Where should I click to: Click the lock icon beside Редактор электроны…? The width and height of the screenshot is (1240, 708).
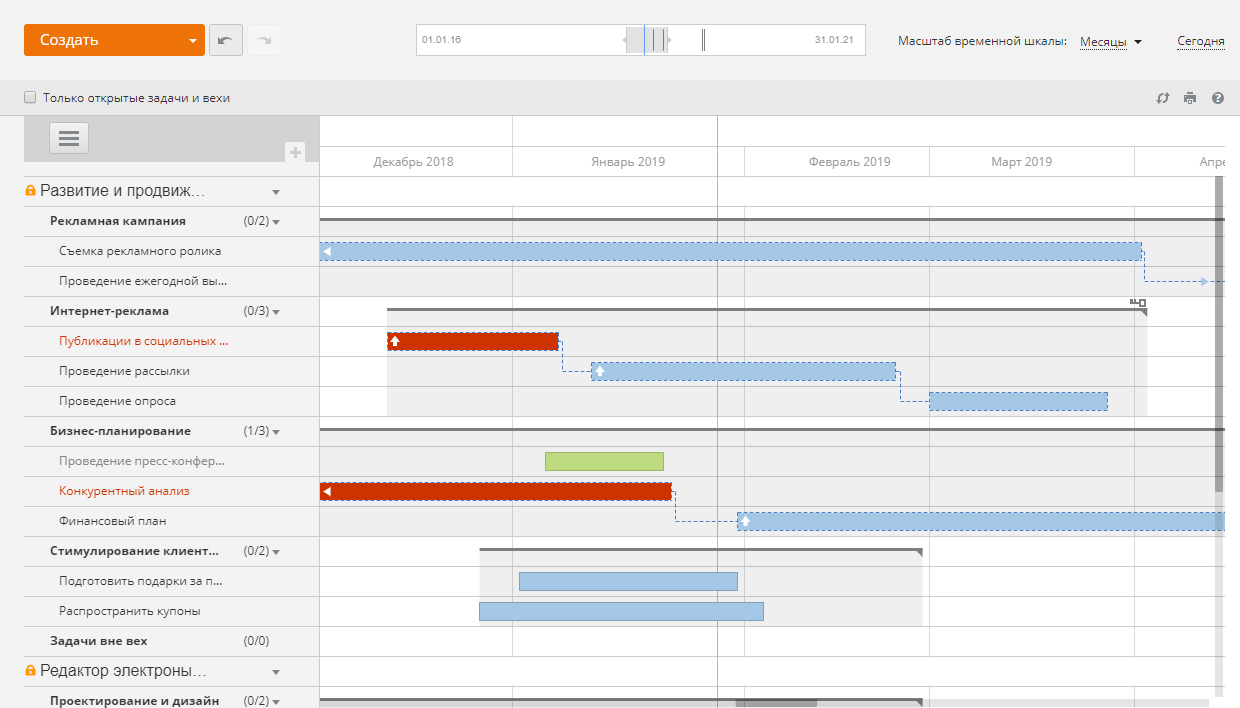coord(30,671)
